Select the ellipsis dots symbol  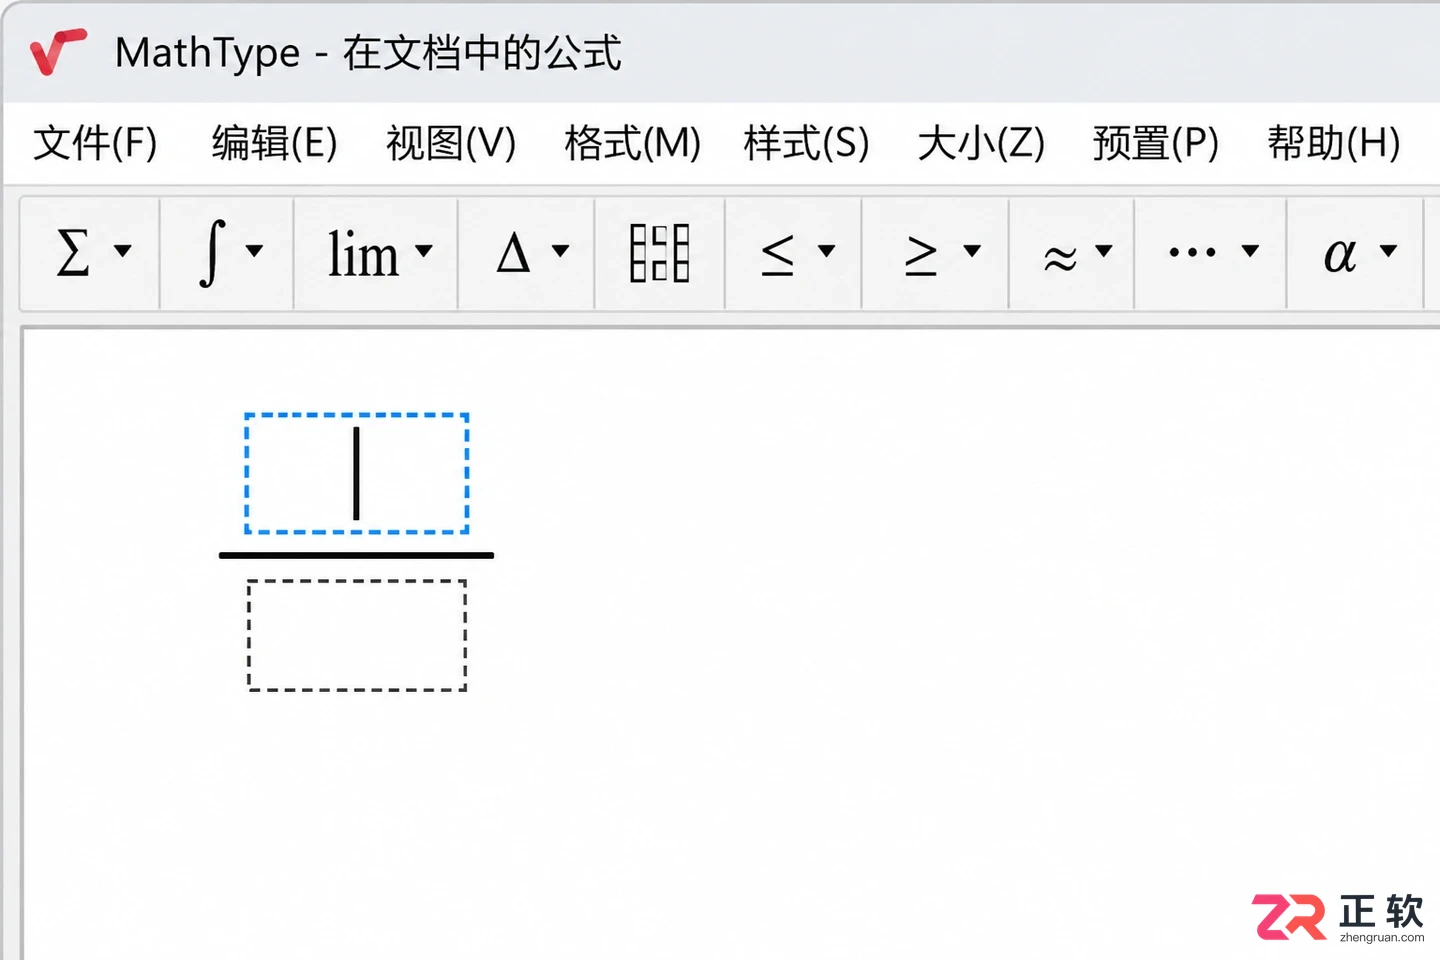[1193, 252]
